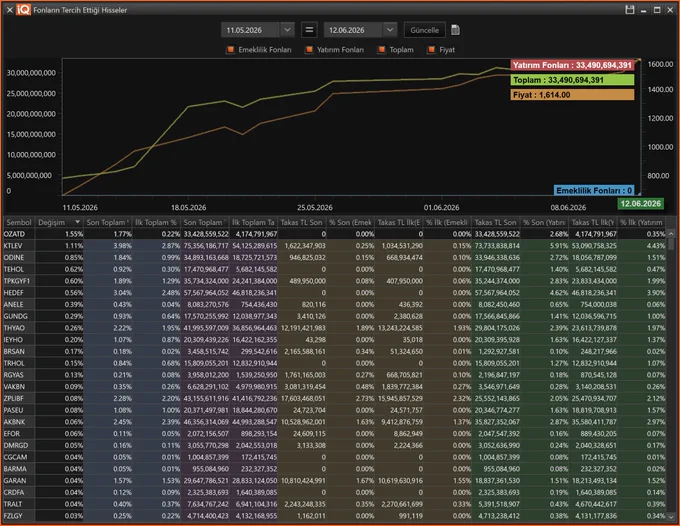Click KTLEV Son Toplam value 75,356,186,717
Screen dimensions: 680x526
[x=206, y=246]
